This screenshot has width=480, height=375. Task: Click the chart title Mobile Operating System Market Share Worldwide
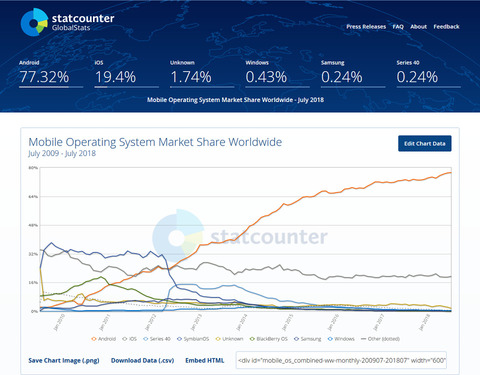pos(155,142)
